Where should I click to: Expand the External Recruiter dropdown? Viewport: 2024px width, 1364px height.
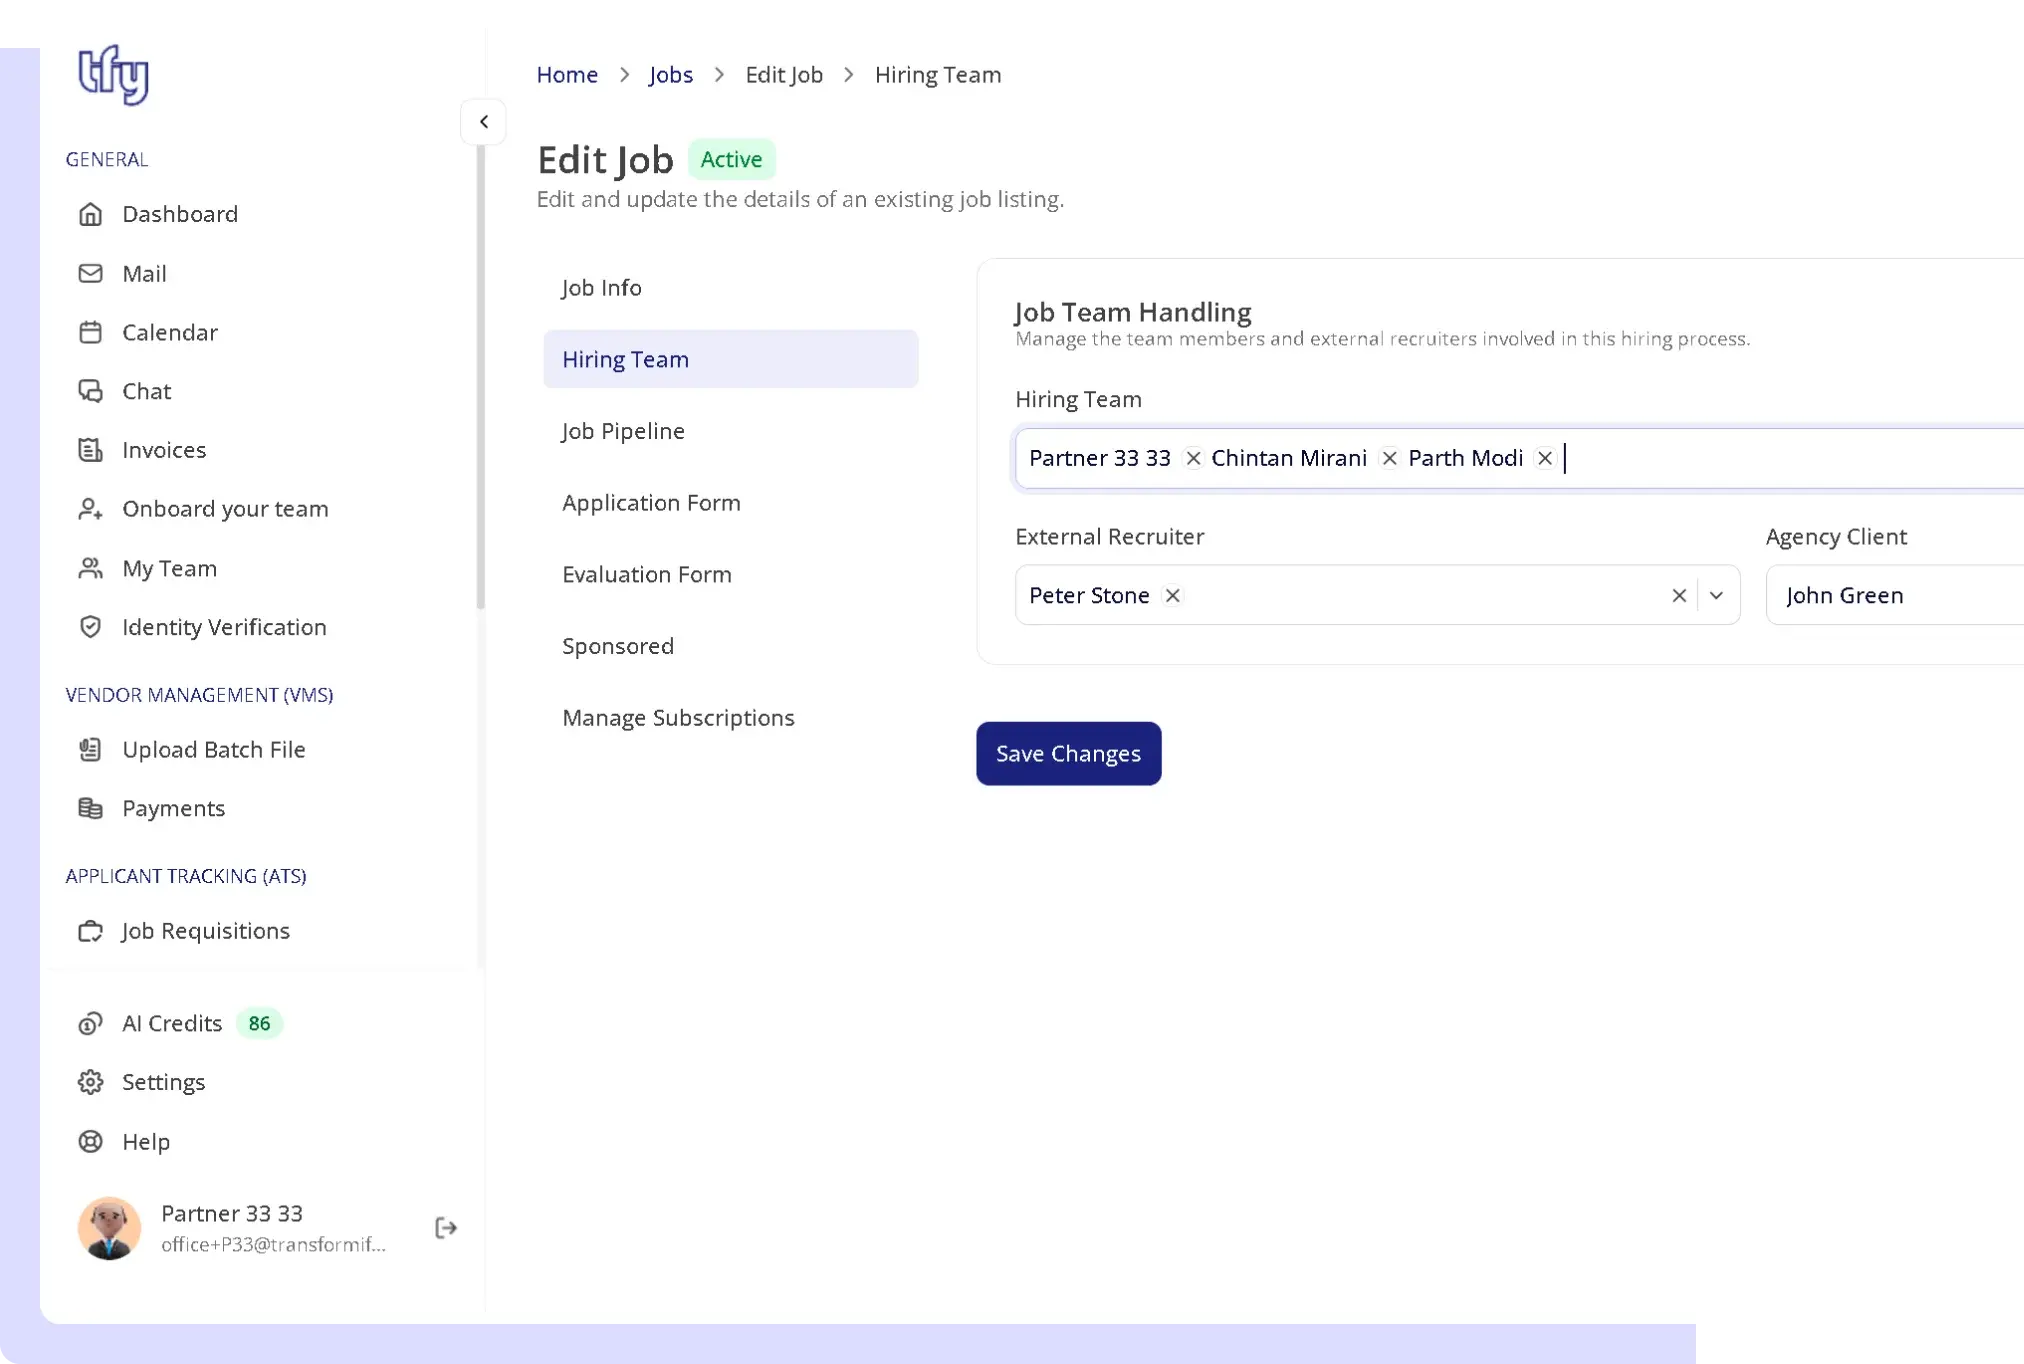coord(1716,595)
